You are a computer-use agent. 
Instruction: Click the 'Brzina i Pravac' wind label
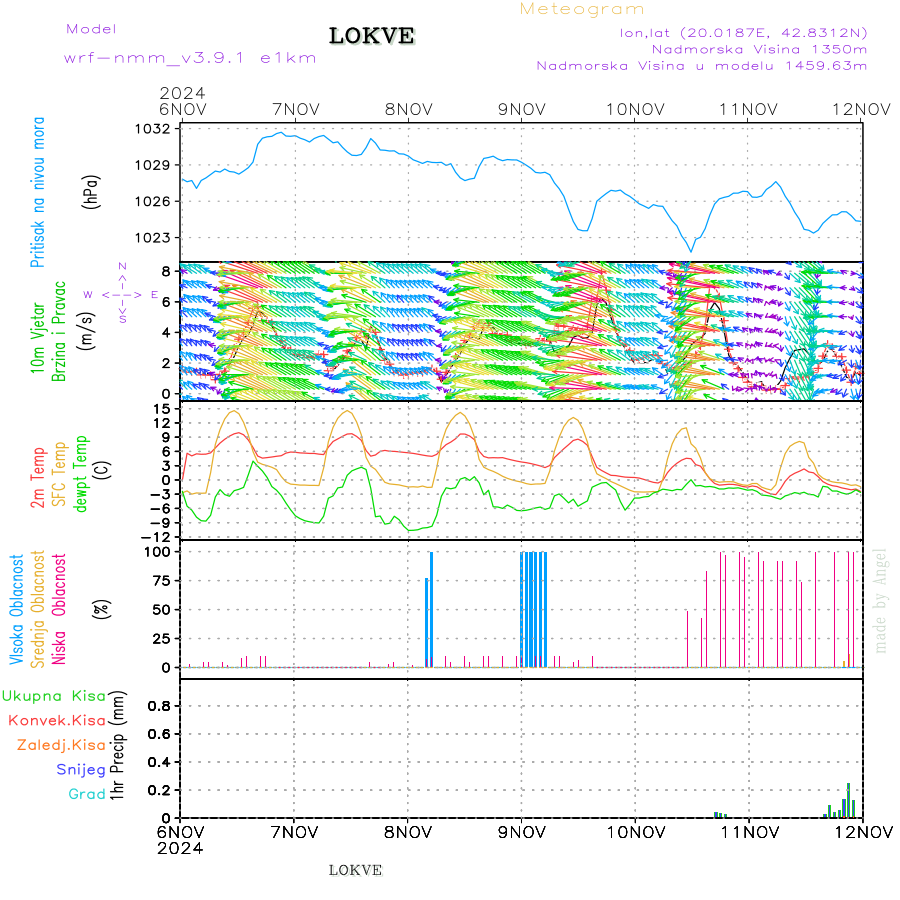(59, 331)
